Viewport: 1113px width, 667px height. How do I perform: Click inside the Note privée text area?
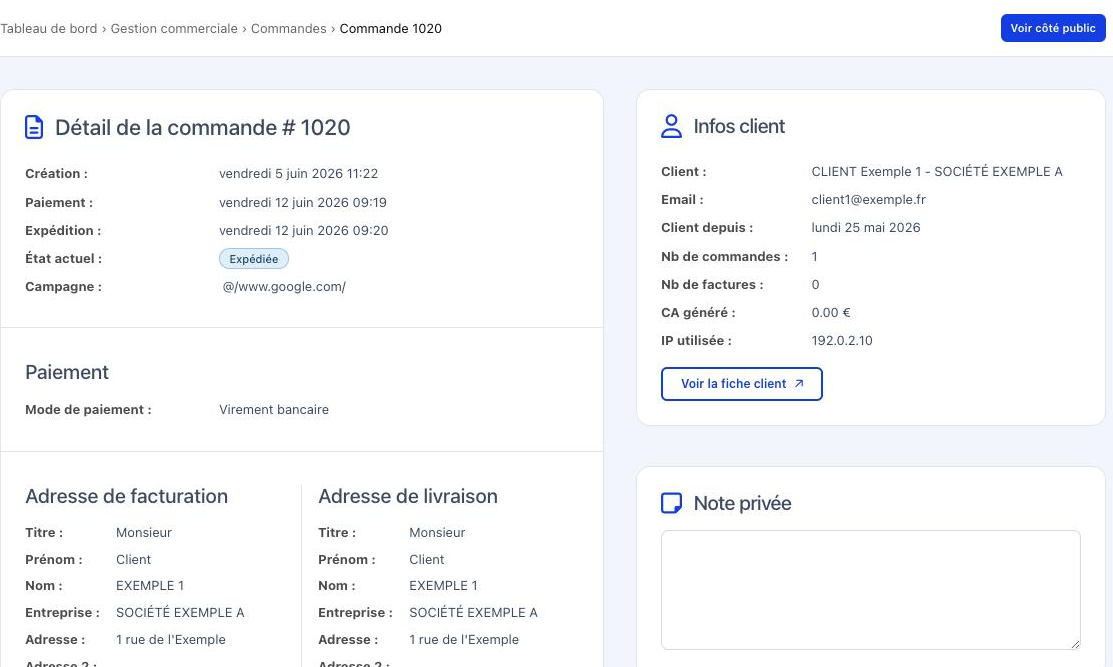coord(870,590)
